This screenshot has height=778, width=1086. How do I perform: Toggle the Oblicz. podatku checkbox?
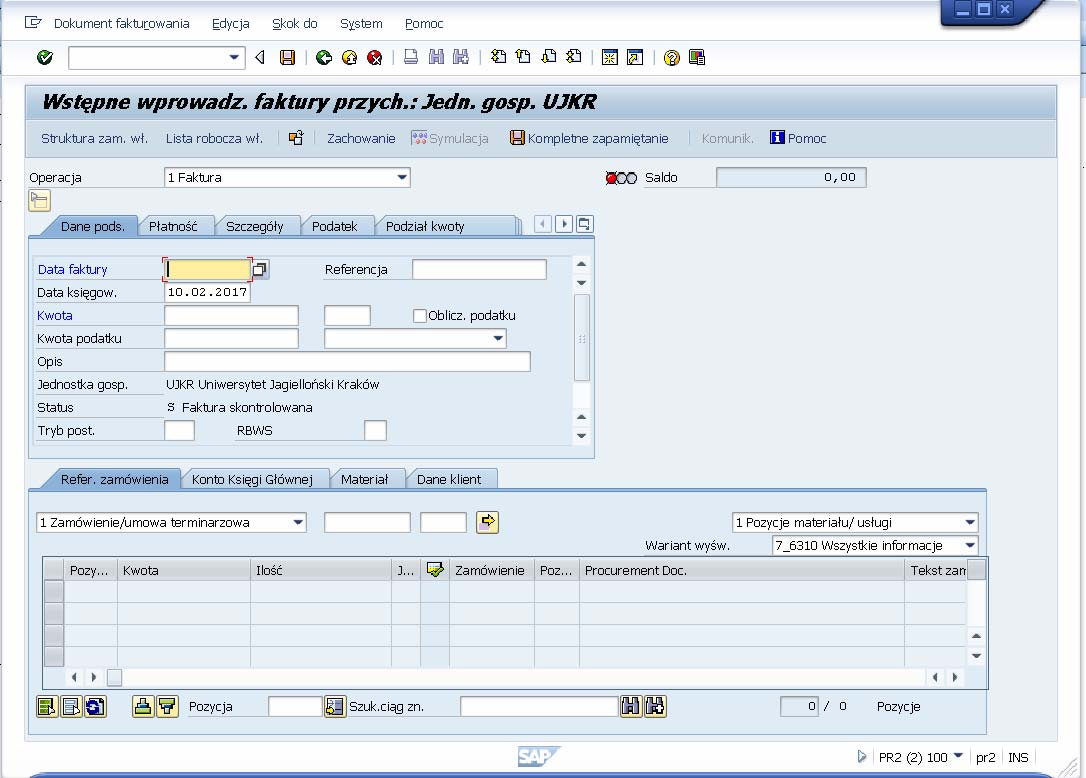(x=420, y=316)
